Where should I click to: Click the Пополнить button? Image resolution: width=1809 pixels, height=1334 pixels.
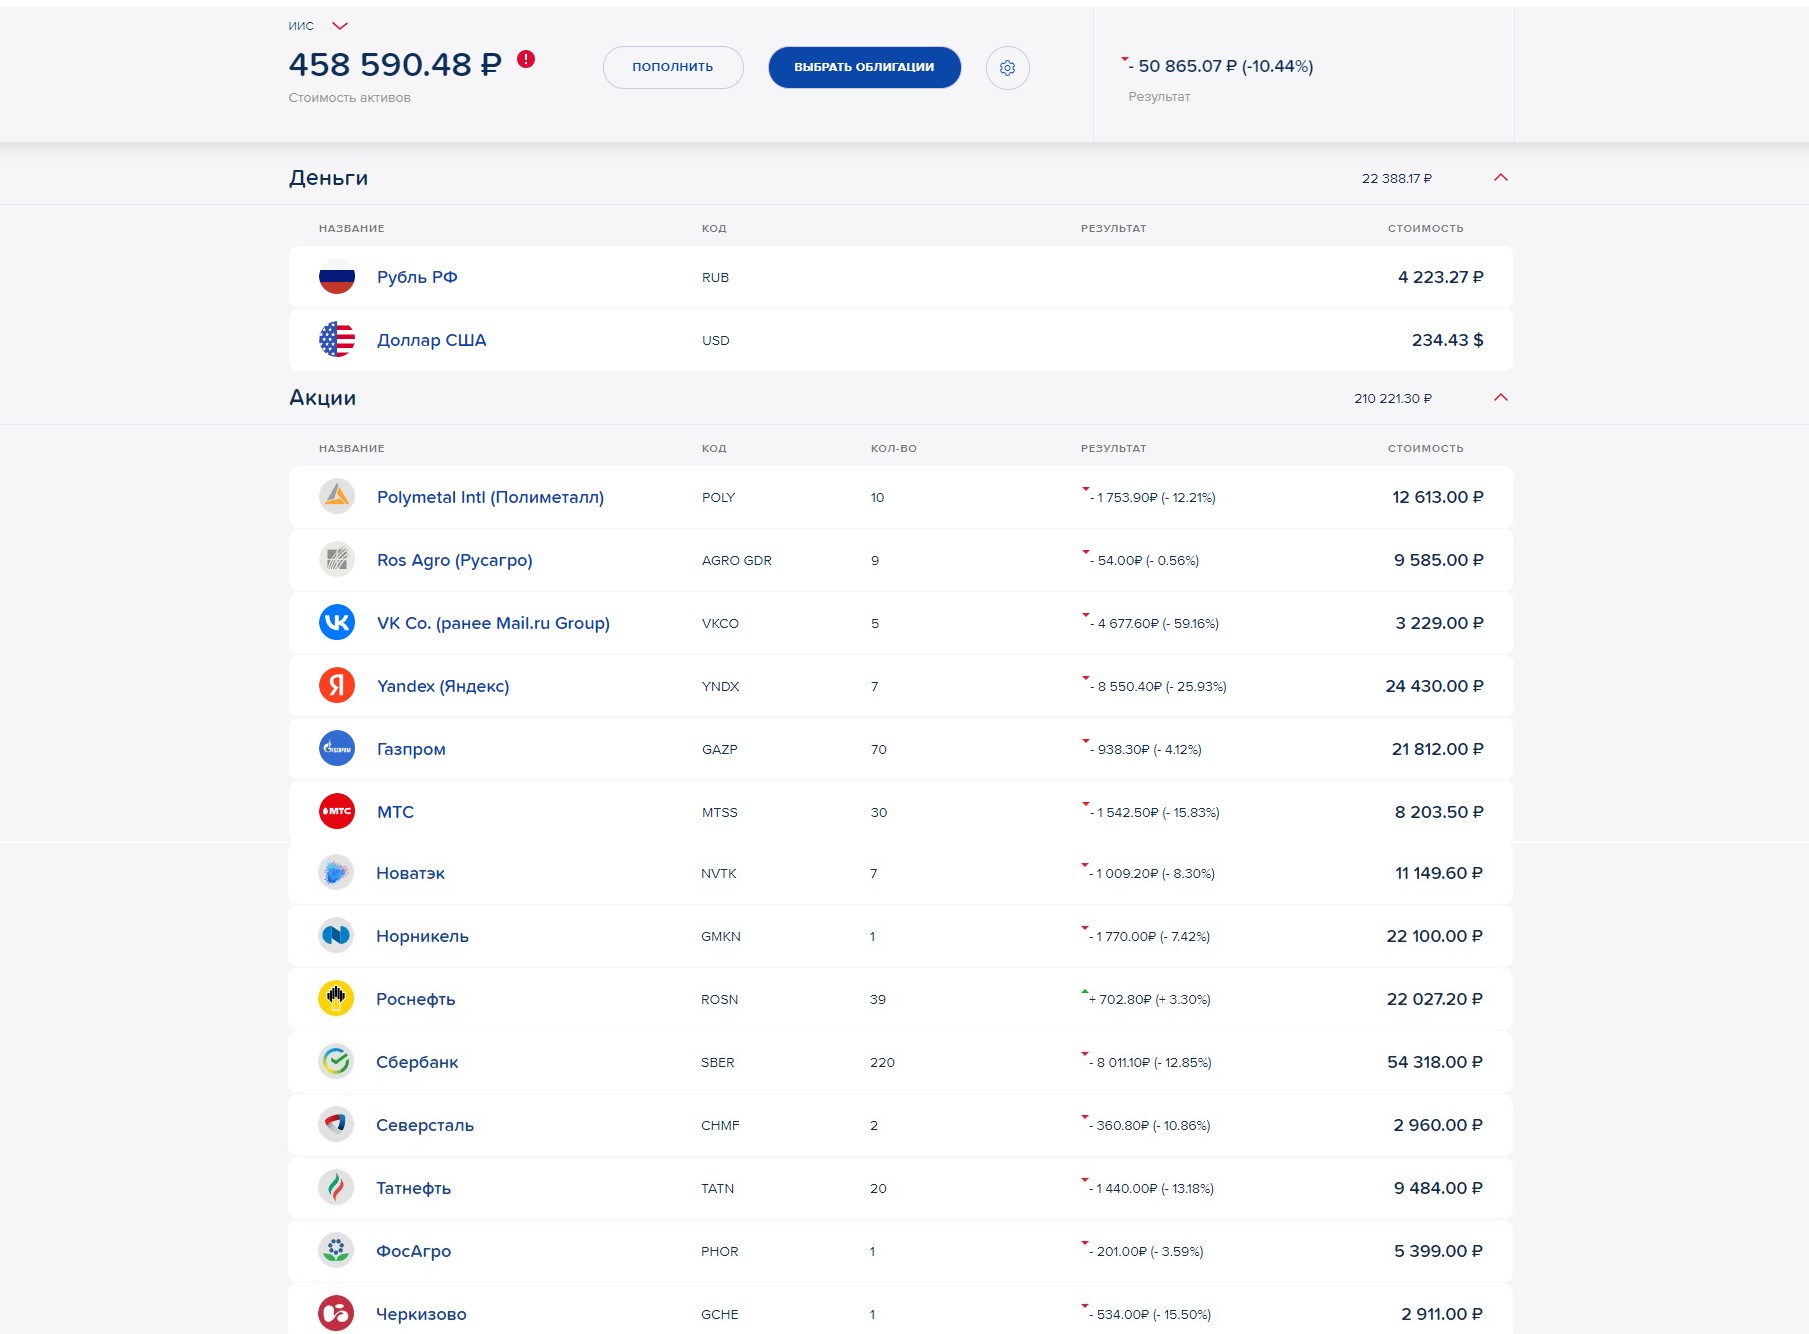673,67
